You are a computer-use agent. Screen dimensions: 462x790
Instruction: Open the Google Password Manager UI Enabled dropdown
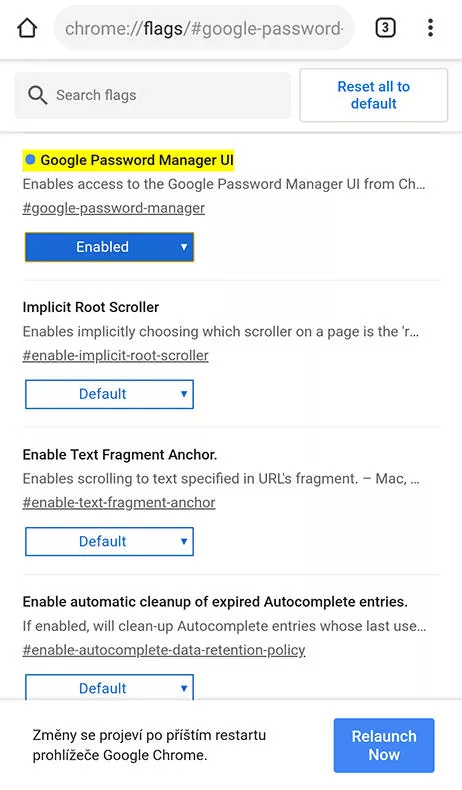[x=109, y=247]
